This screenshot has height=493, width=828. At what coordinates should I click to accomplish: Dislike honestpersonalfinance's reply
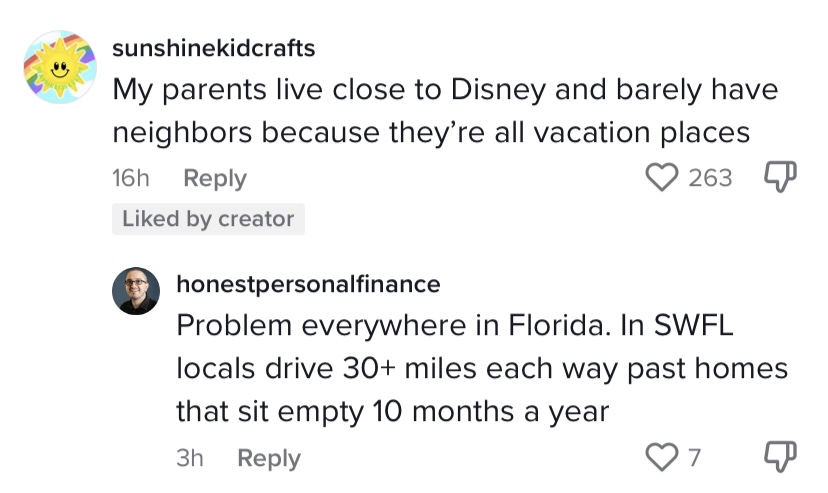tap(780, 457)
